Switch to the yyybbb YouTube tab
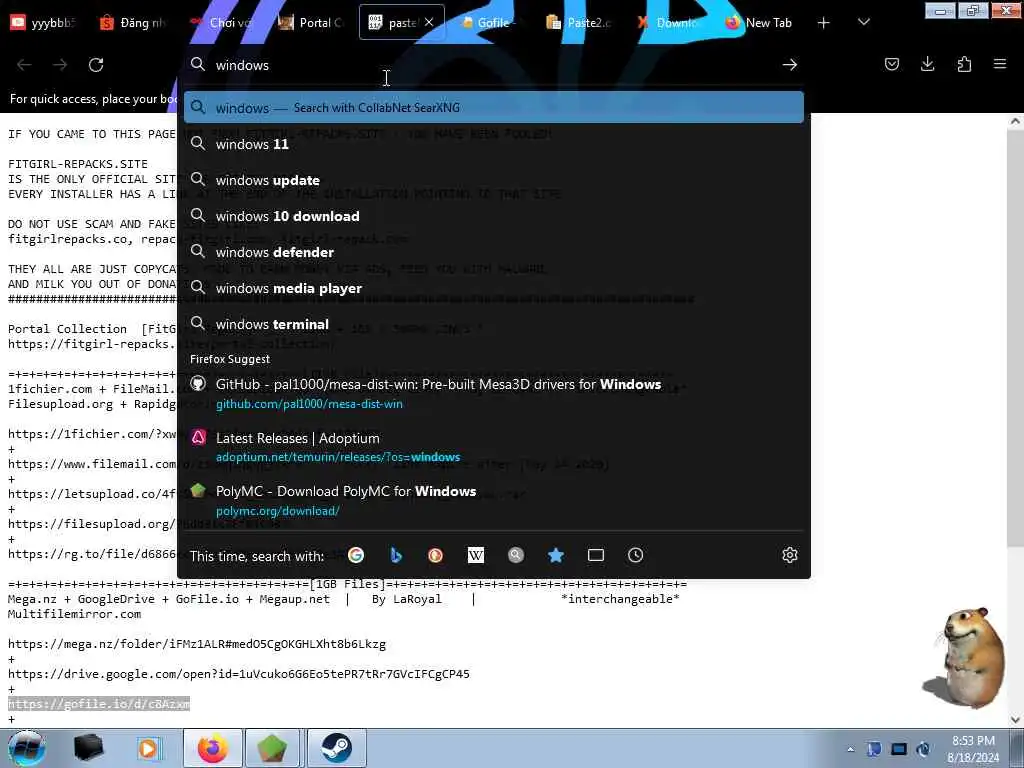This screenshot has height=768, width=1024. [x=43, y=22]
